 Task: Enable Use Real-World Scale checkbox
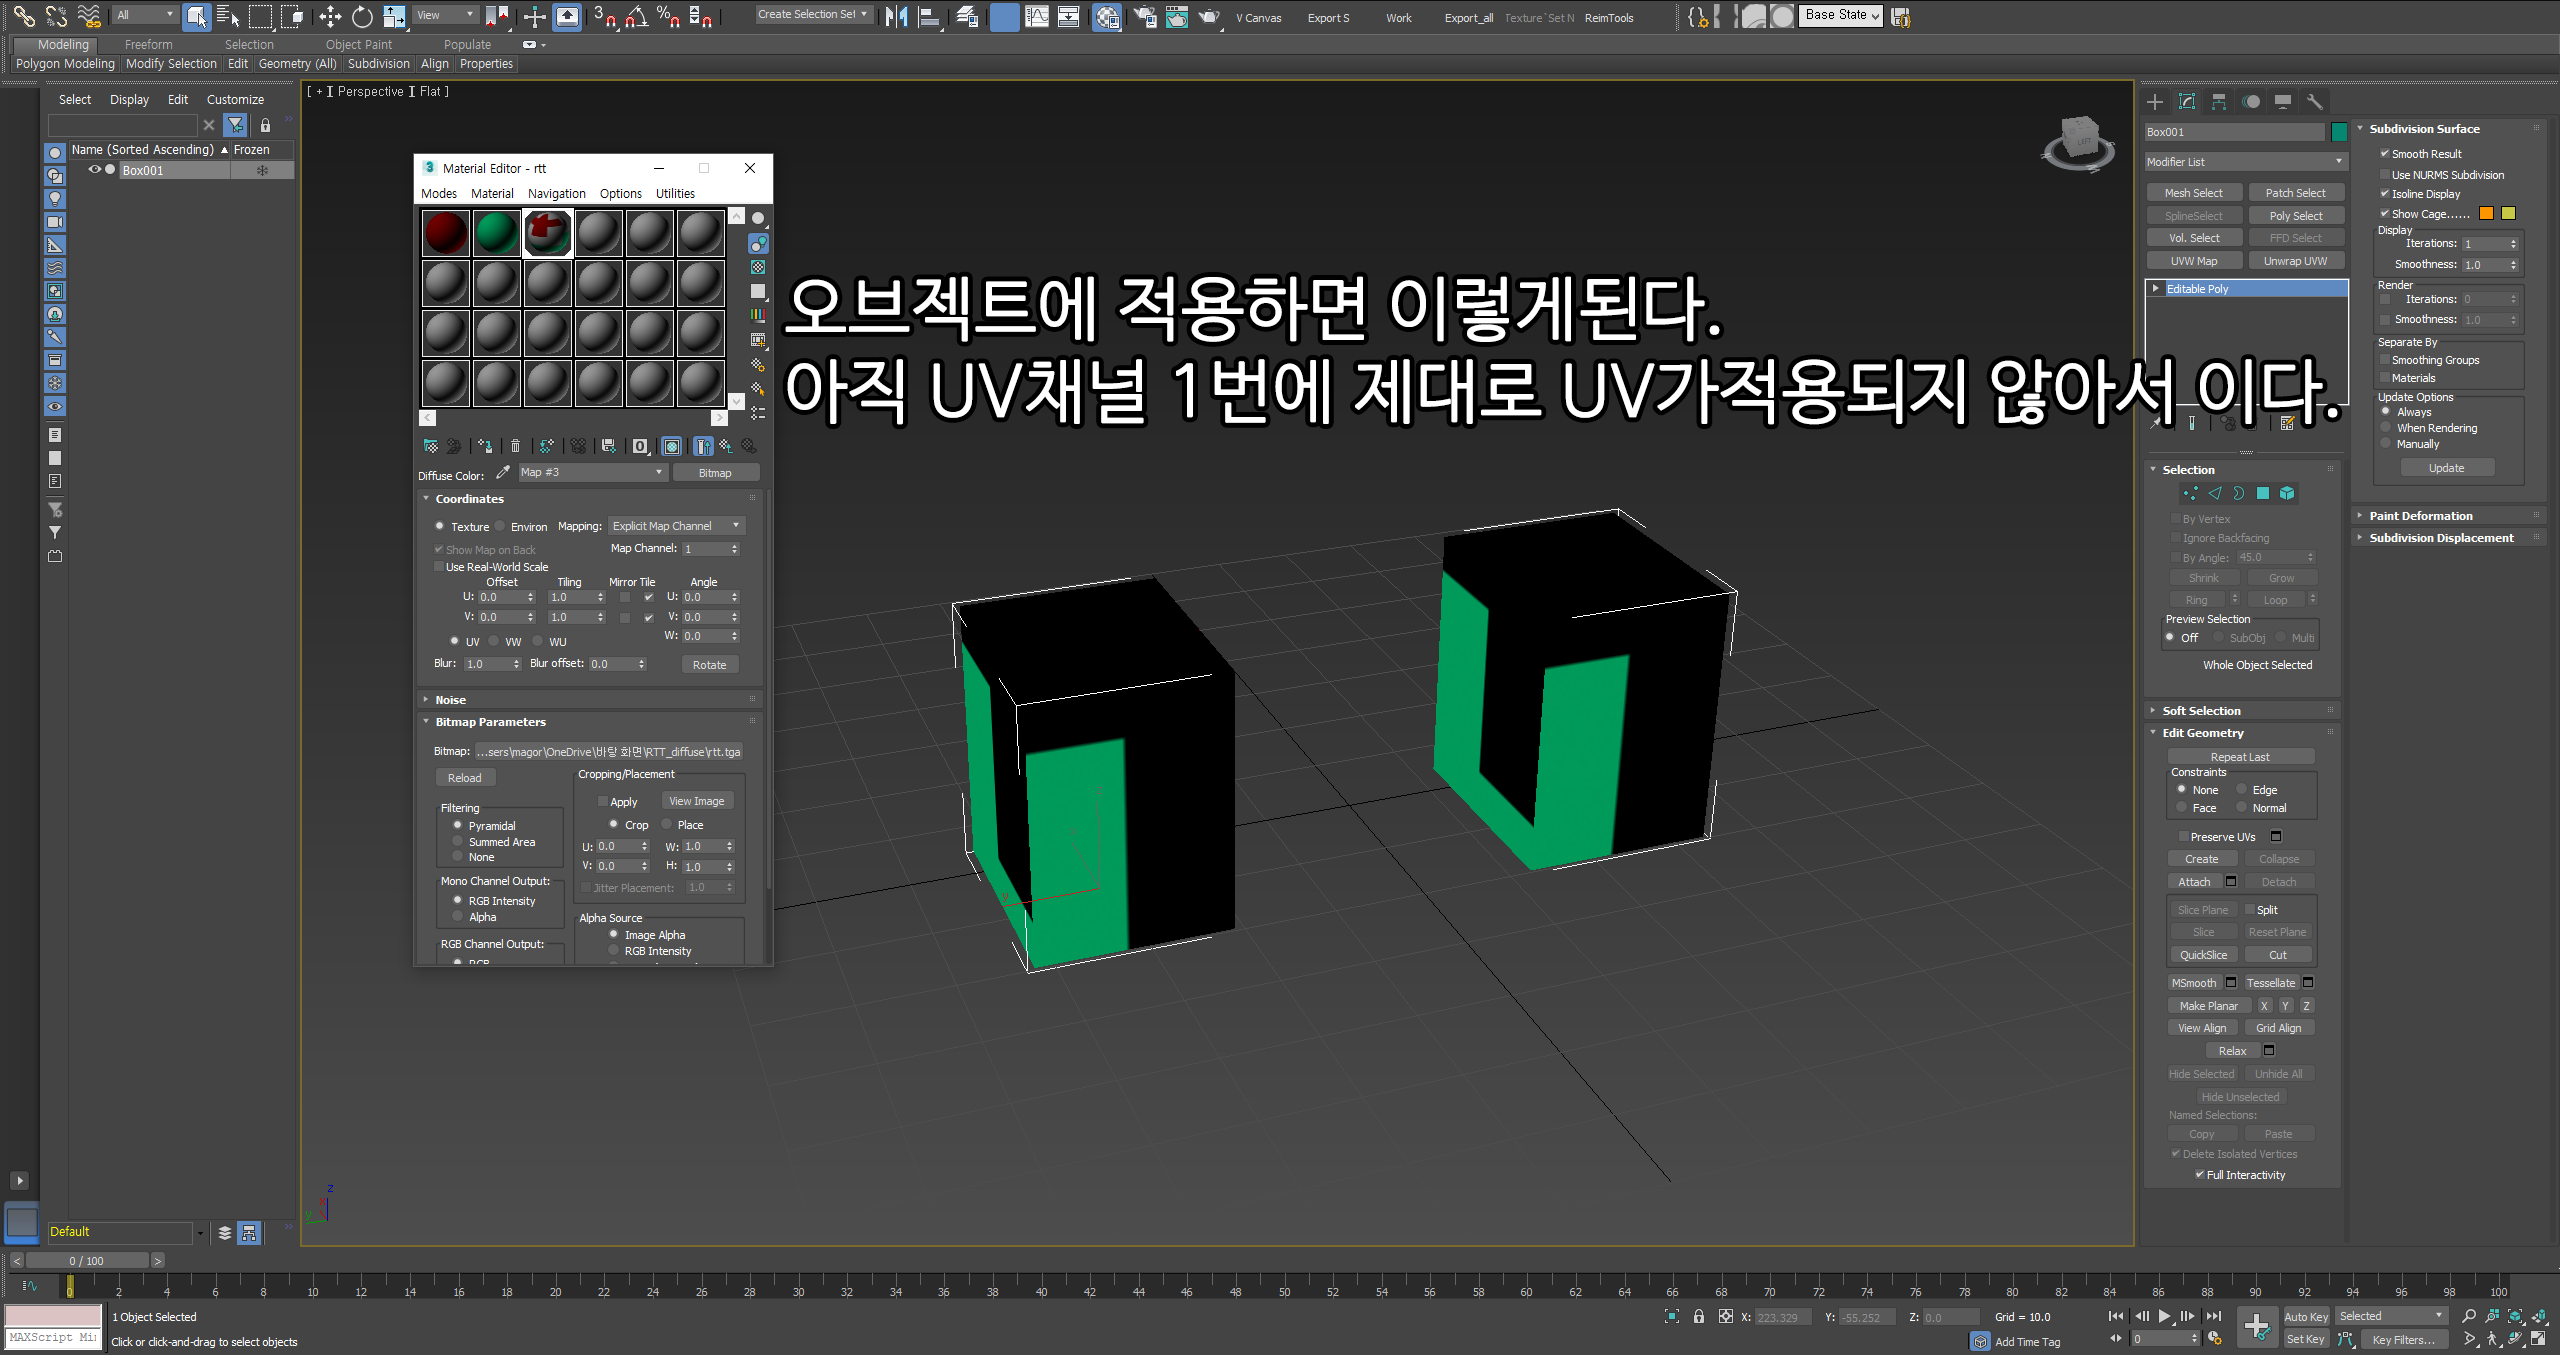click(x=439, y=566)
